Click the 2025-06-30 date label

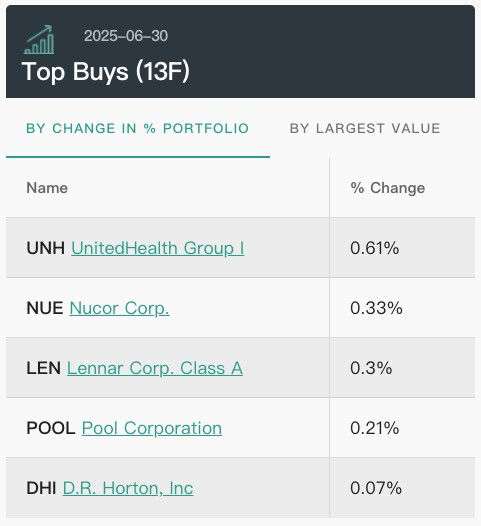tap(126, 36)
